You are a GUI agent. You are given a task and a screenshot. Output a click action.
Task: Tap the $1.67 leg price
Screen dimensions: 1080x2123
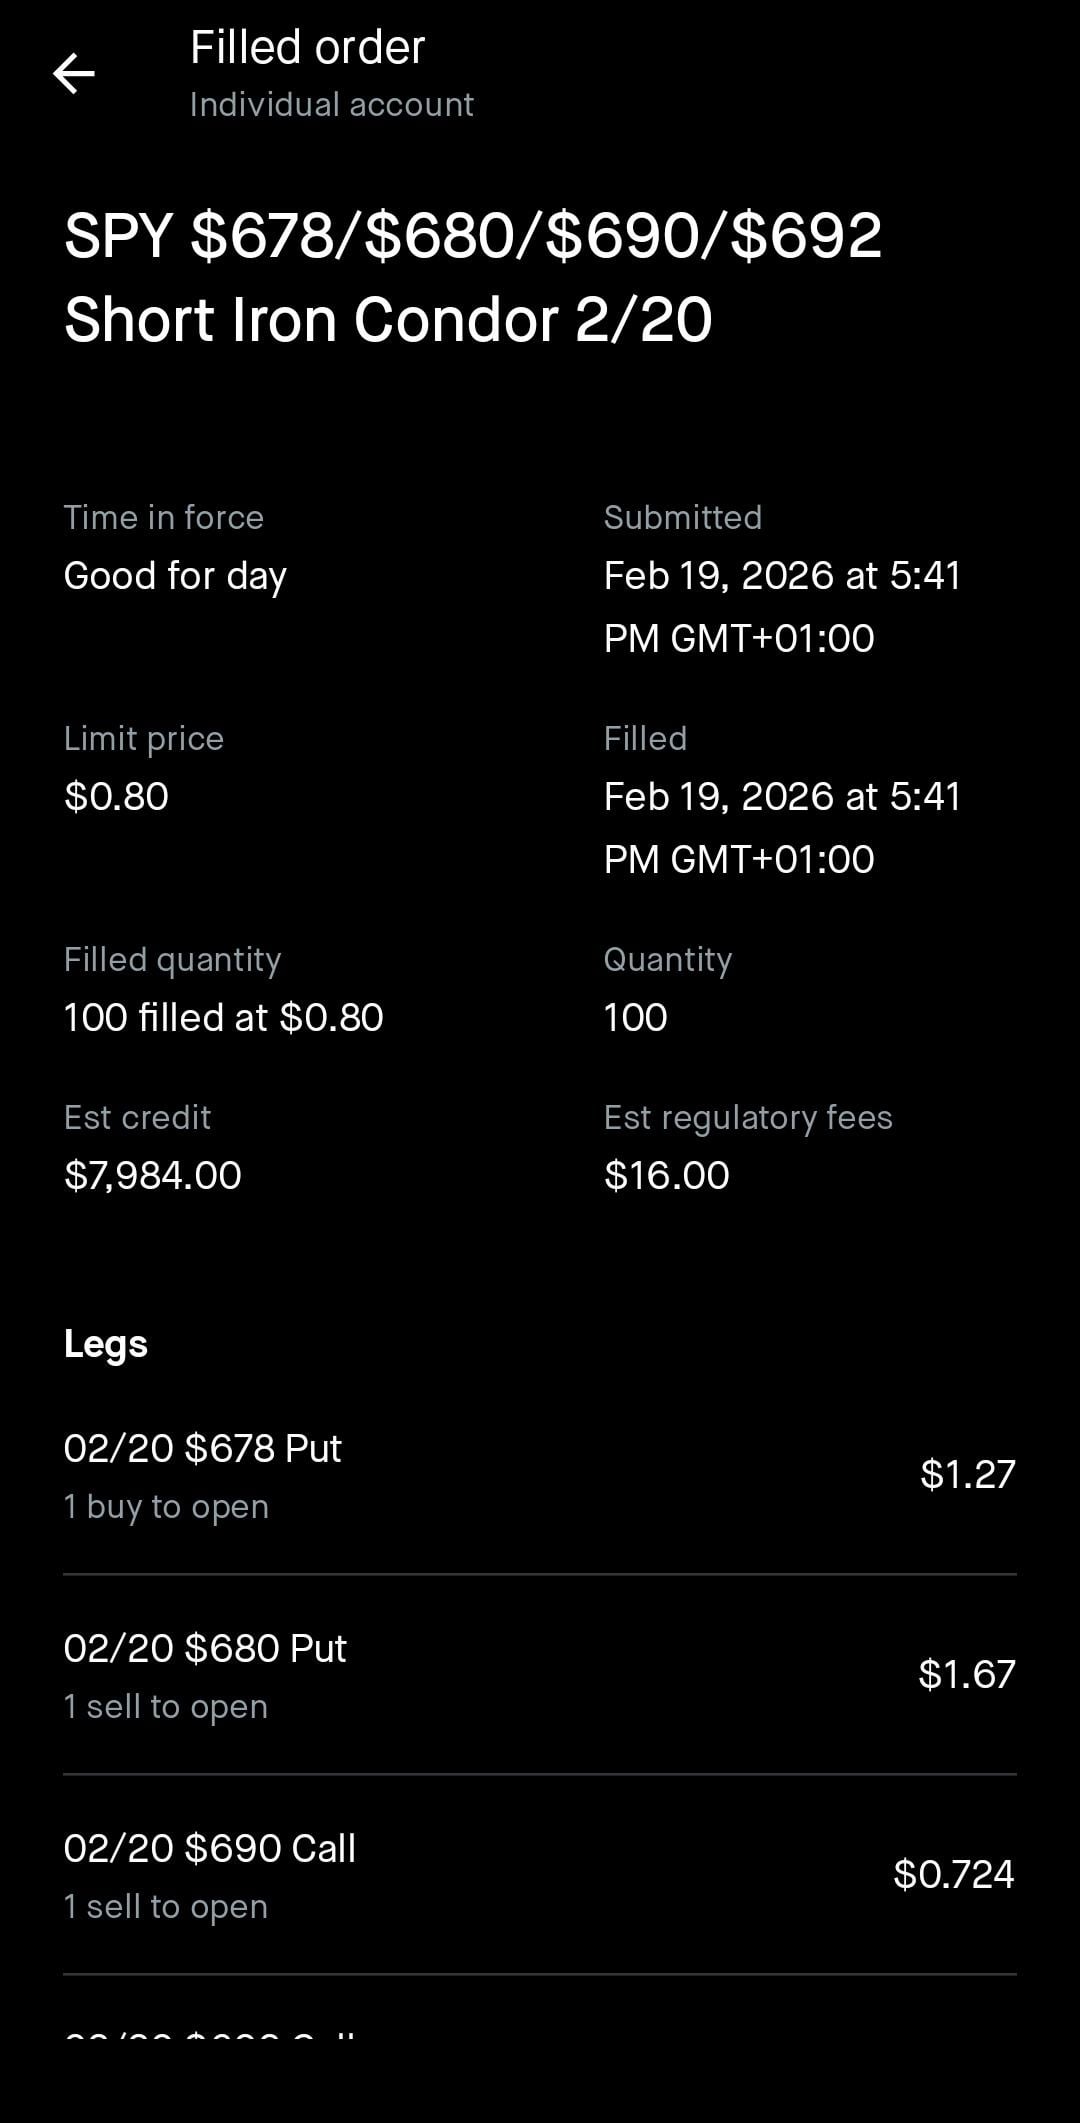[x=966, y=1674]
